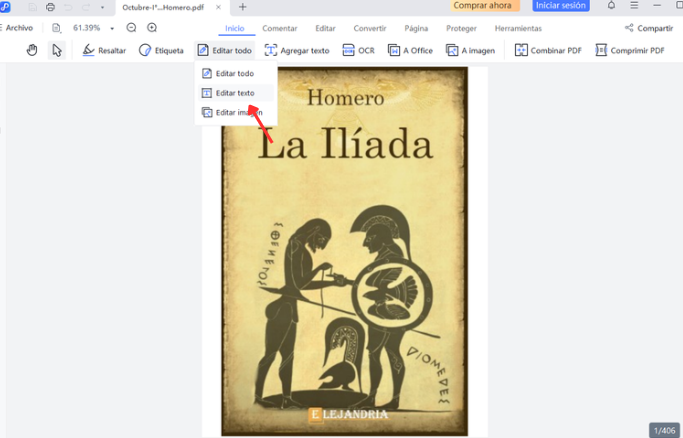Click the print icon in title bar
This screenshot has width=683, height=438.
51,7
